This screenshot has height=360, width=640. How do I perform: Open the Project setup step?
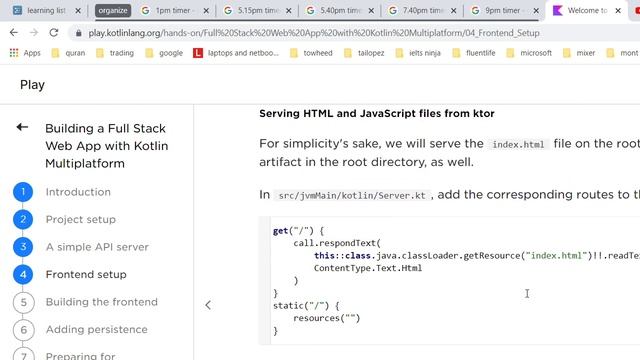click(81, 220)
